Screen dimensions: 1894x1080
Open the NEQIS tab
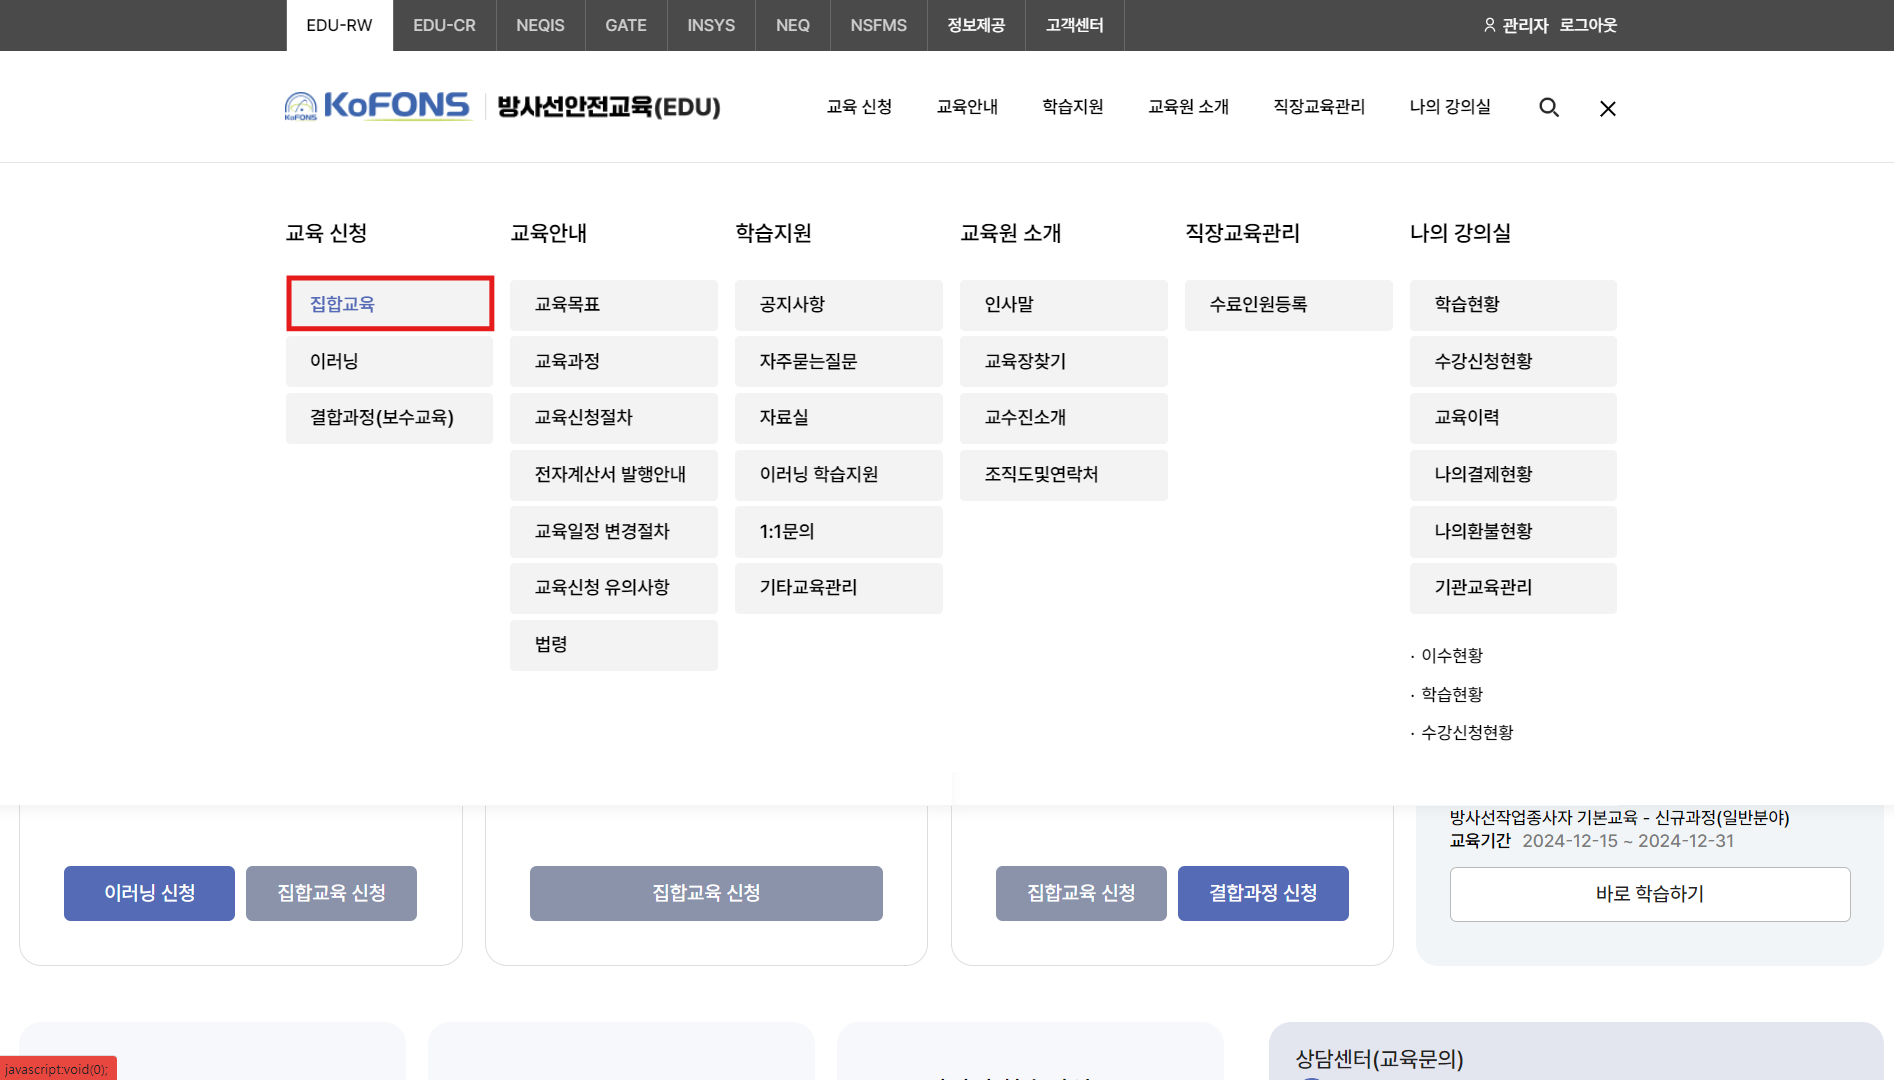pos(540,25)
